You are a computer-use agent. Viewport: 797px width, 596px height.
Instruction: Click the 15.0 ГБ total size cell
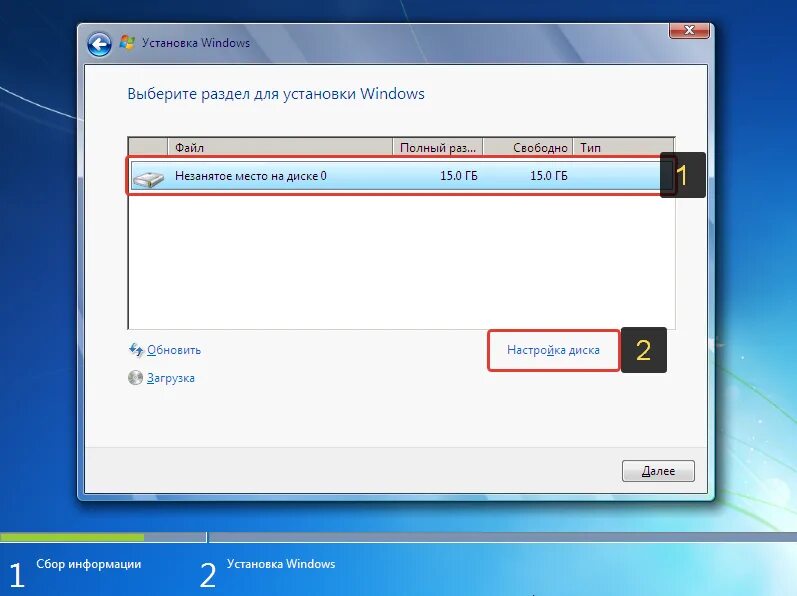(x=458, y=176)
